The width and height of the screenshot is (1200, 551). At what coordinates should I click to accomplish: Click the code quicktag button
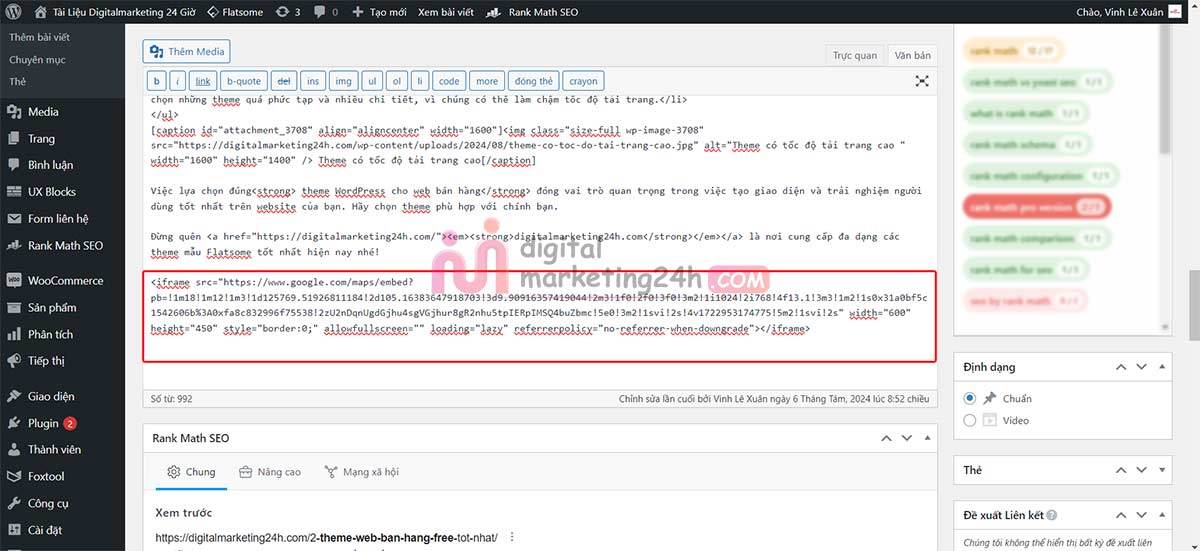[x=449, y=81]
